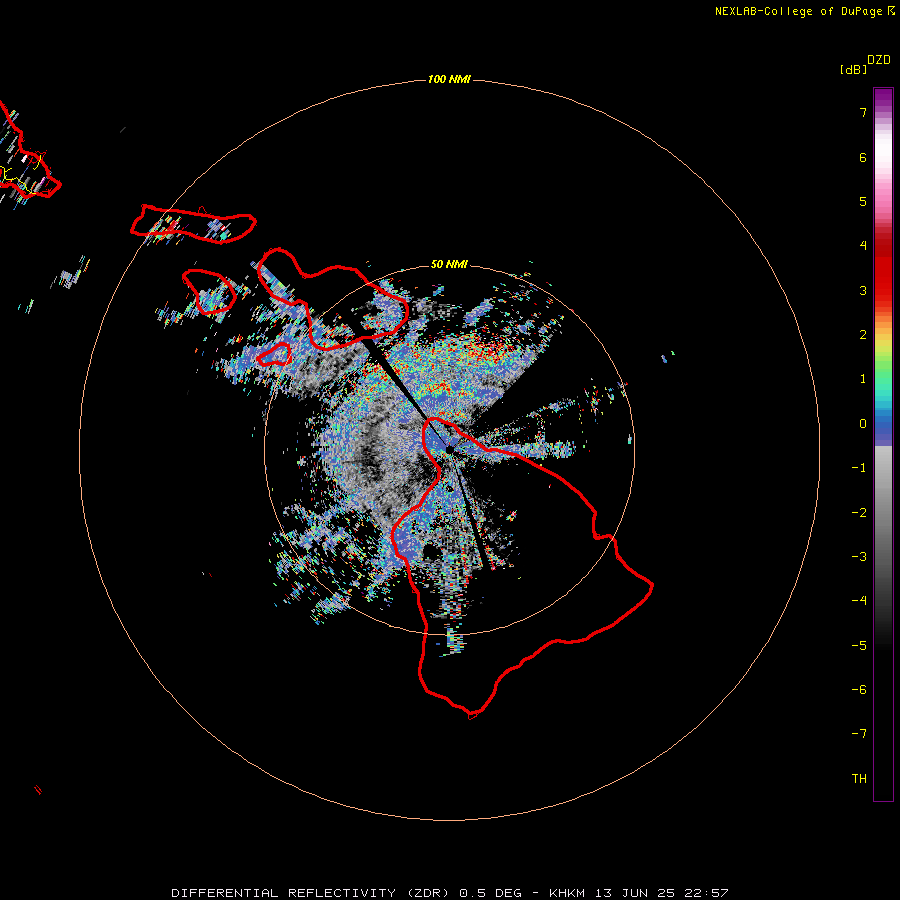Click the colorbar value 7 label
The image size is (900, 900).
(x=863, y=112)
